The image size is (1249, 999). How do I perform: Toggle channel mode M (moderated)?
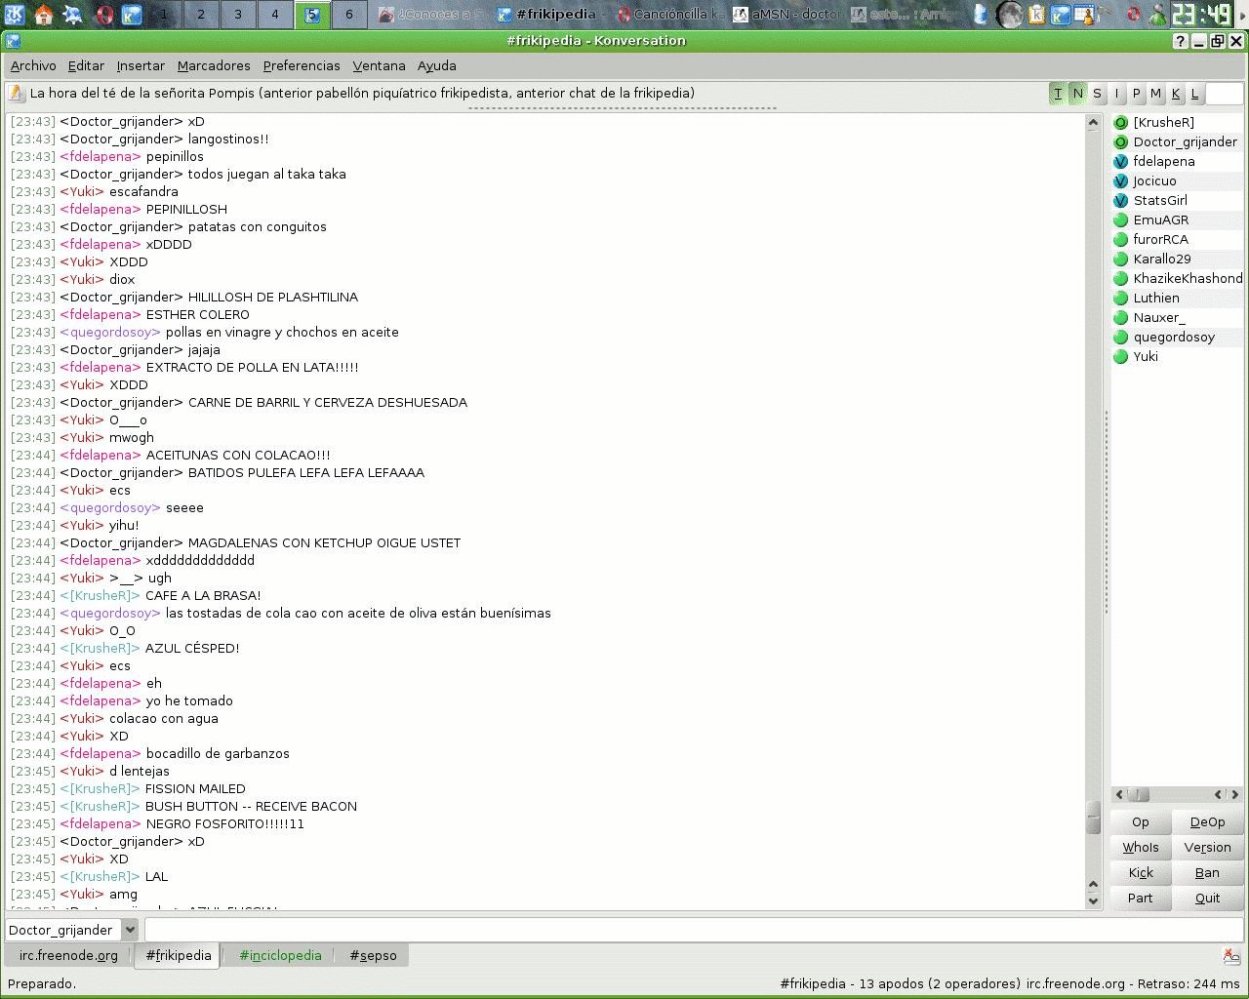[1156, 94]
